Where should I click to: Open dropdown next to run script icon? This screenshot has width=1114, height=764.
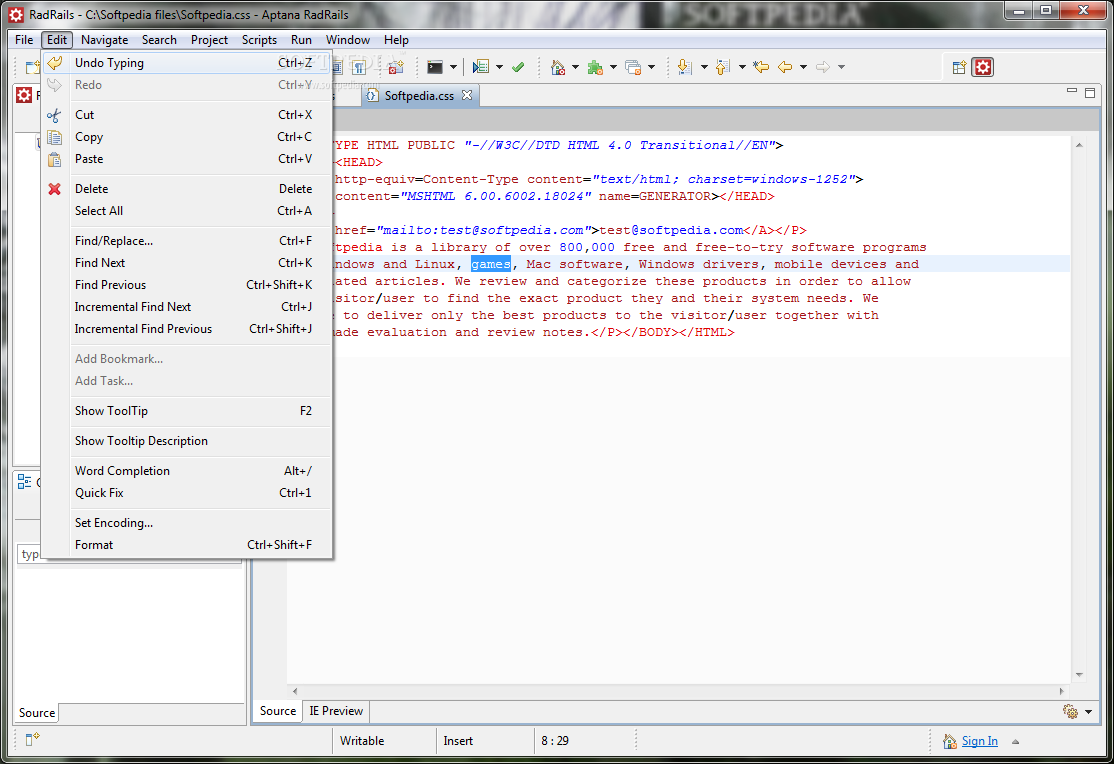click(499, 68)
